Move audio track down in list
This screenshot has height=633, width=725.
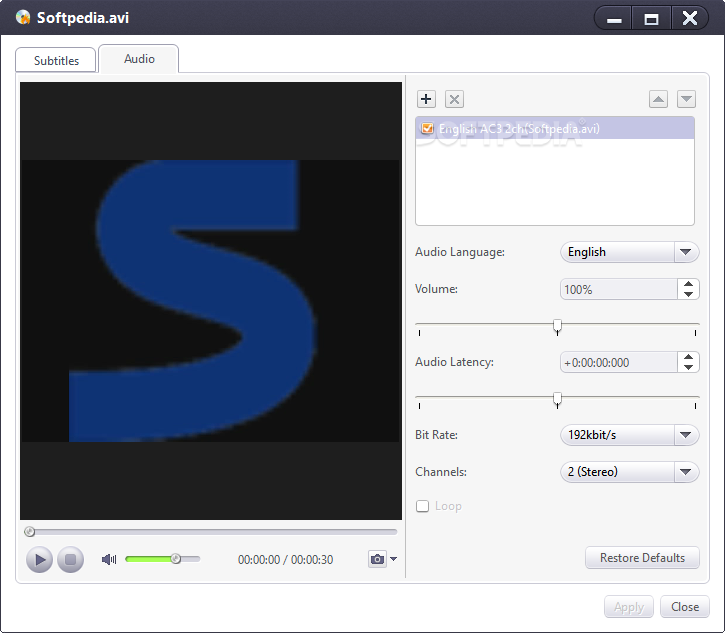(x=686, y=99)
